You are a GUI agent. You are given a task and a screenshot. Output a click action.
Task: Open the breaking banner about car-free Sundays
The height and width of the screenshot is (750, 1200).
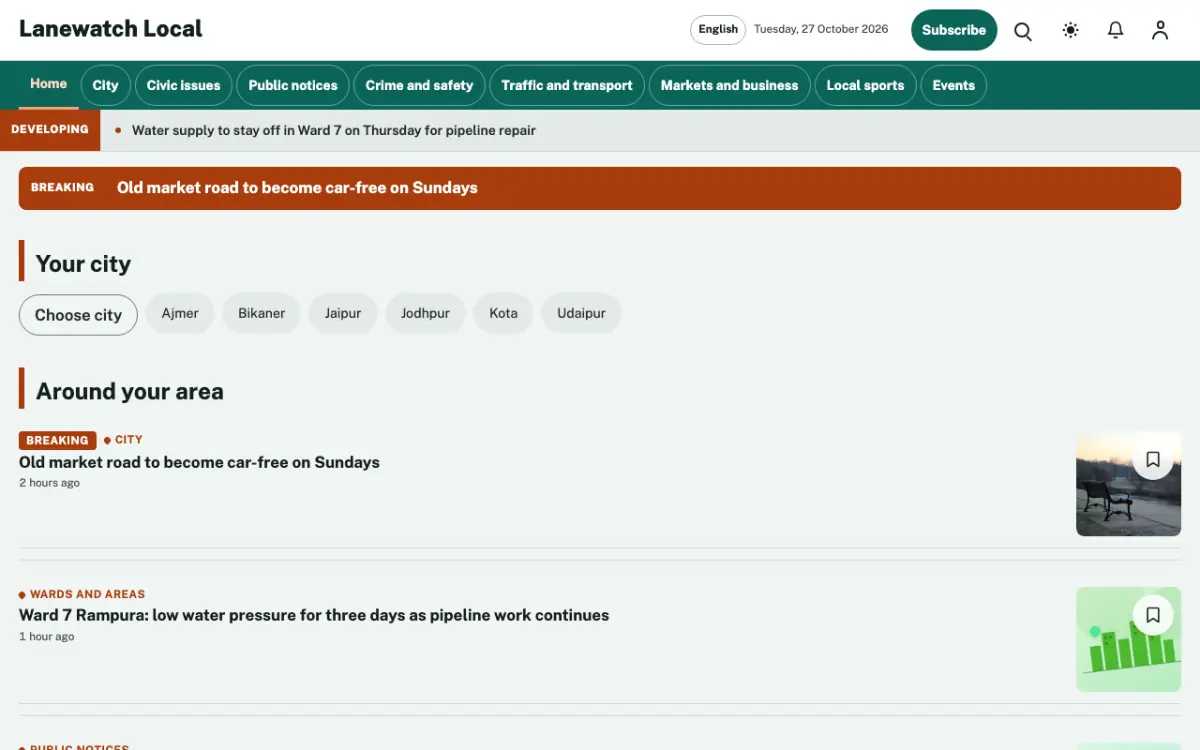click(600, 188)
